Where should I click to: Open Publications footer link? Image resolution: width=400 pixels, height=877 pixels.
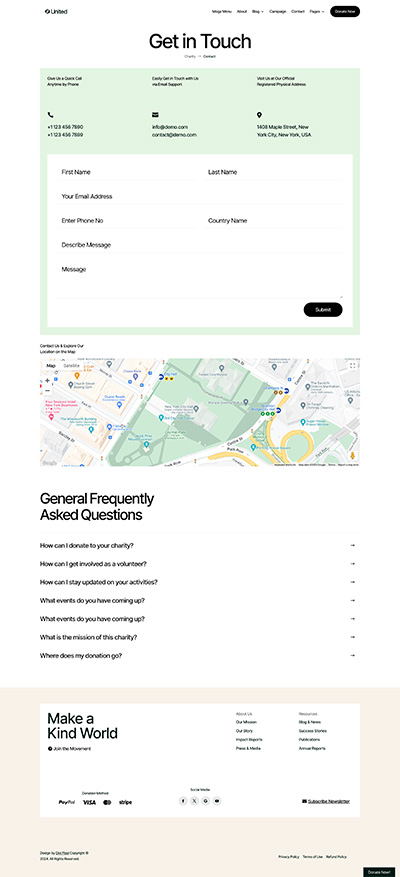pos(309,739)
